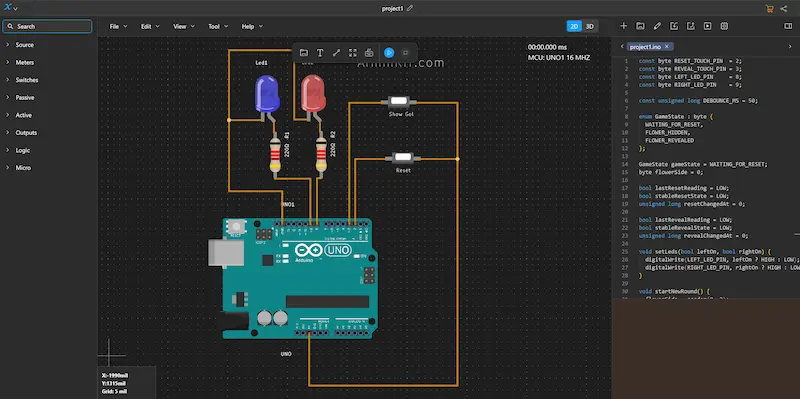Start simulation with the blue play button
Screen dimensions: 800x399
(x=389, y=53)
